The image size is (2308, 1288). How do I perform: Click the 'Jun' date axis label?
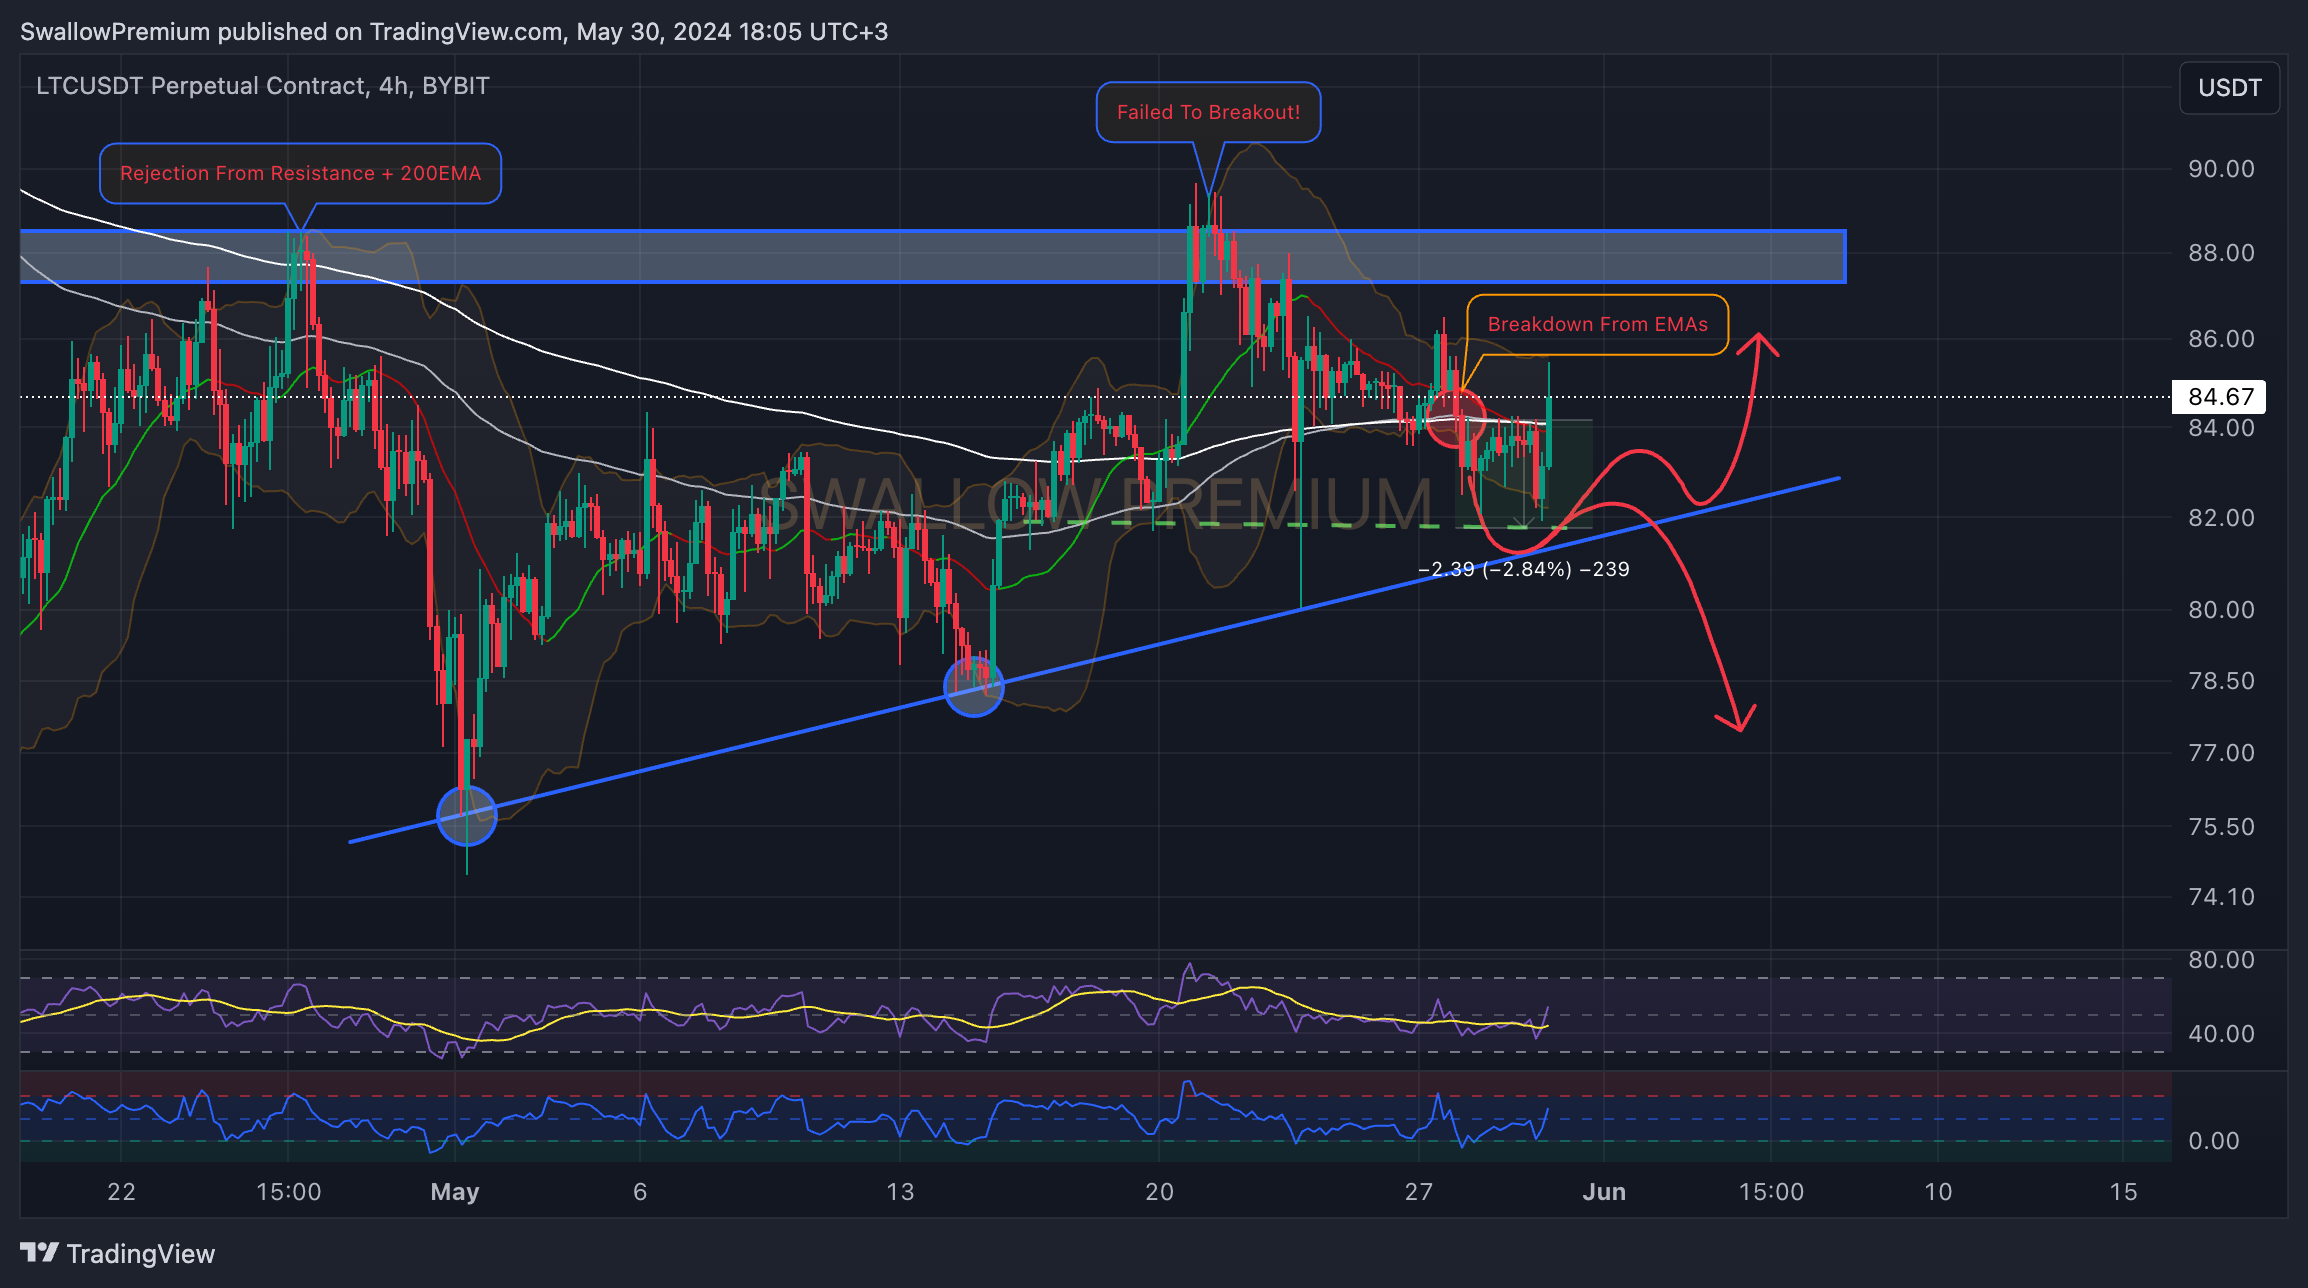click(x=1604, y=1192)
